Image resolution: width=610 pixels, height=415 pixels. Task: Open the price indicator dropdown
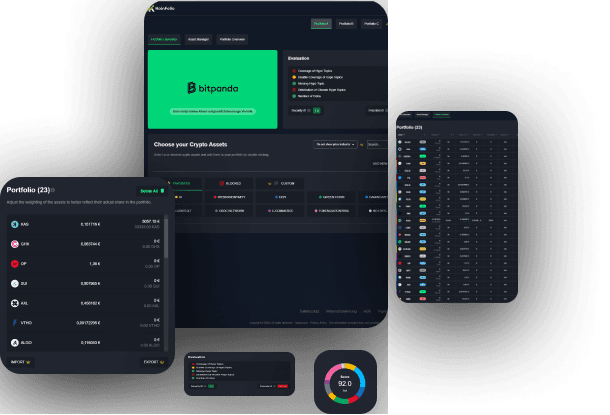point(335,144)
